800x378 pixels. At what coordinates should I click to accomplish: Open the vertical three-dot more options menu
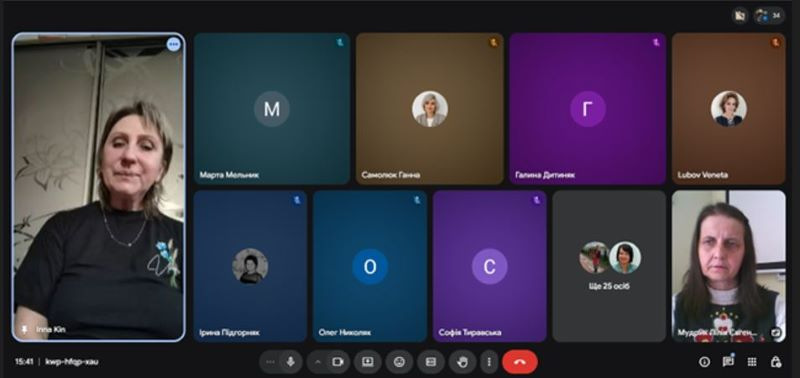click(x=489, y=362)
